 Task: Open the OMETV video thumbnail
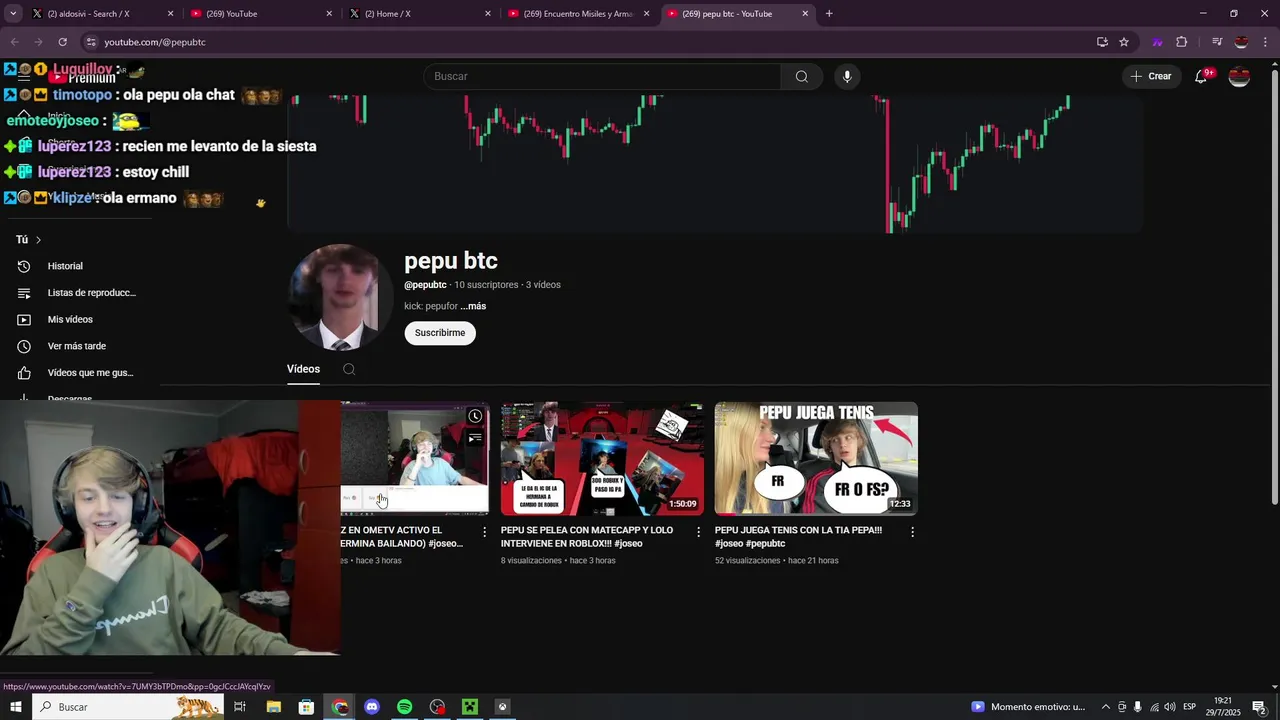pyautogui.click(x=415, y=459)
